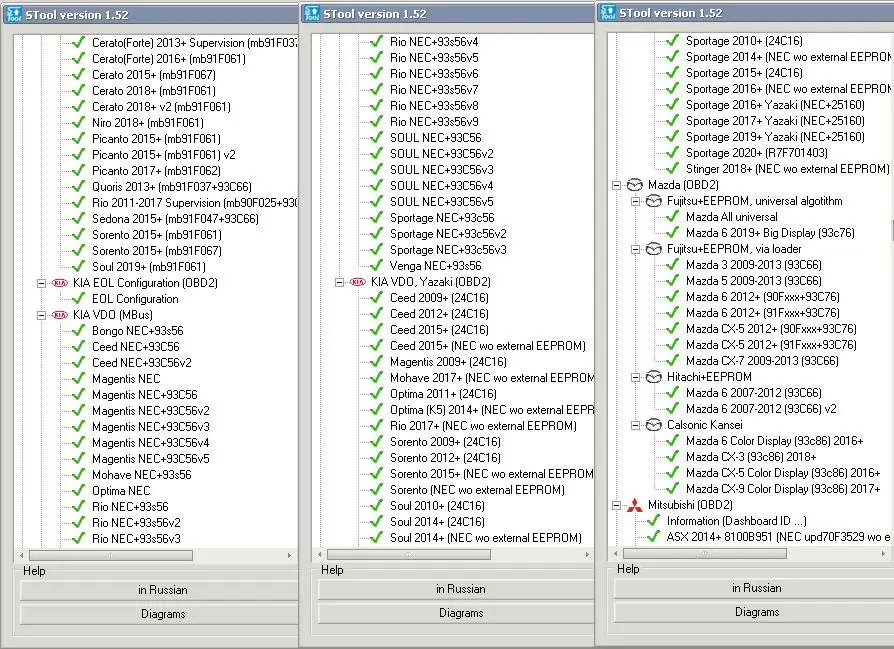Select Mazda CX-7 2009-2013 (93C66)
894x649 pixels.
click(x=762, y=360)
